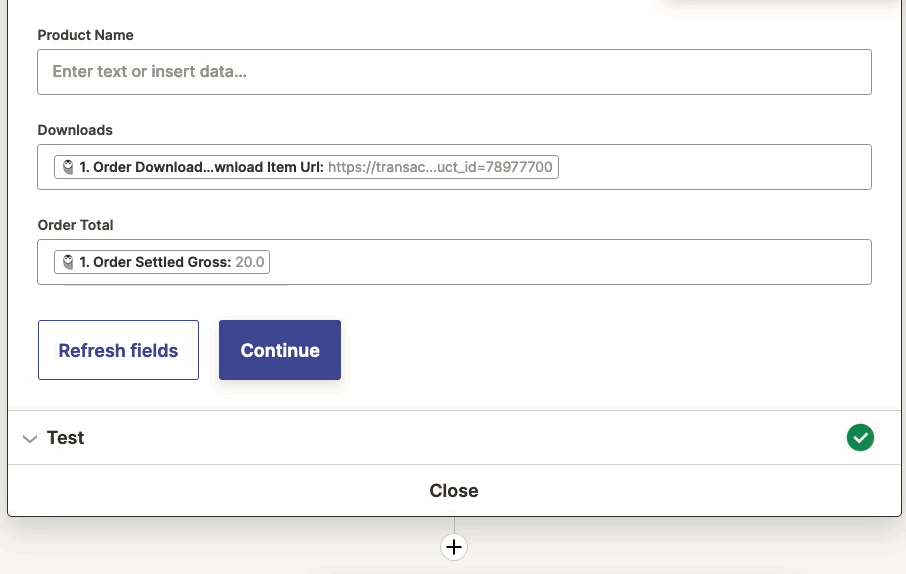Click the Refresh fields button

(x=118, y=350)
